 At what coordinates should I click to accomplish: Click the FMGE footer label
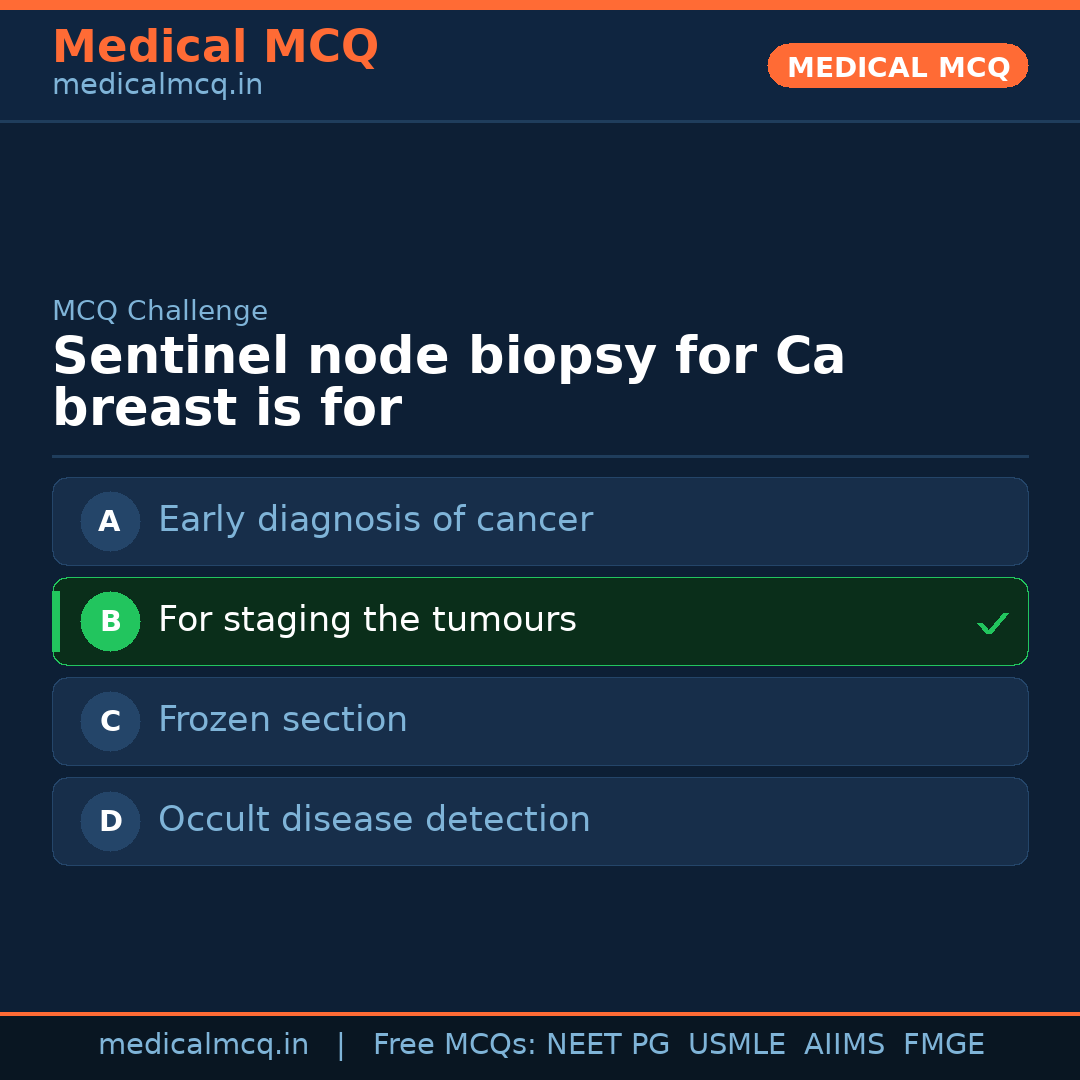click(x=943, y=1045)
